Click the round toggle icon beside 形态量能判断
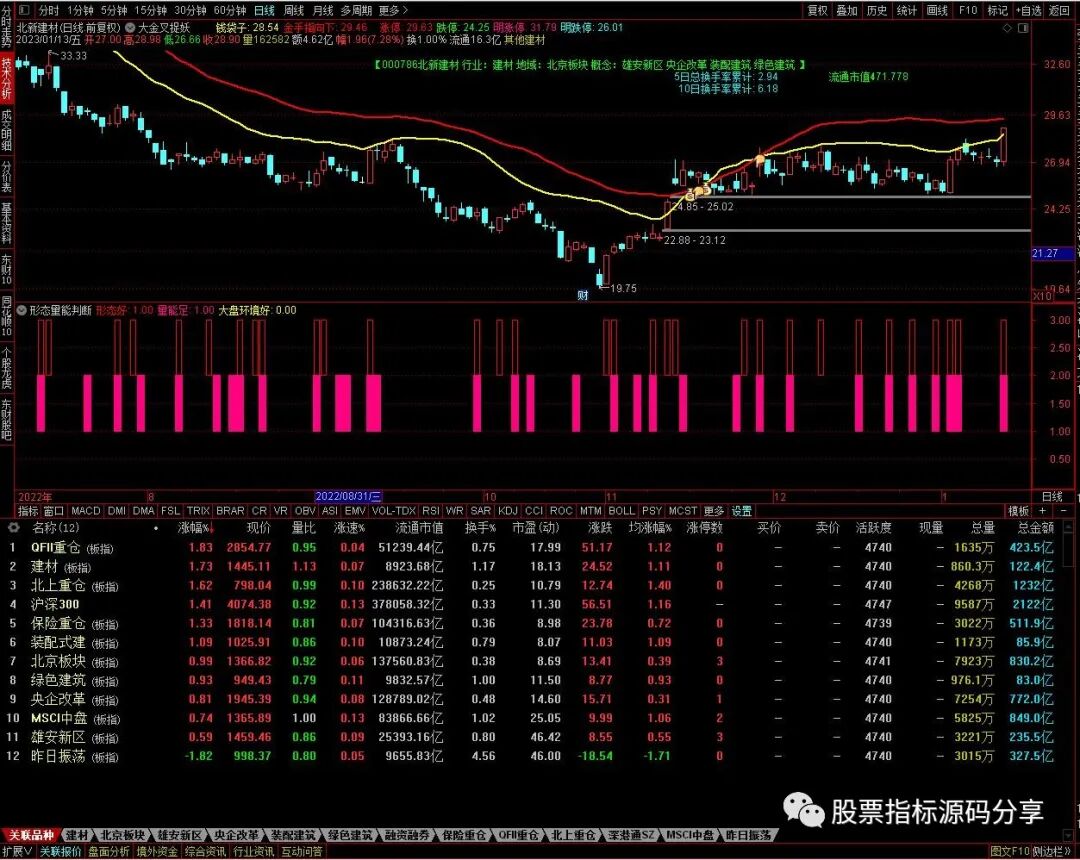Screen dimensions: 1080x860 [21, 311]
